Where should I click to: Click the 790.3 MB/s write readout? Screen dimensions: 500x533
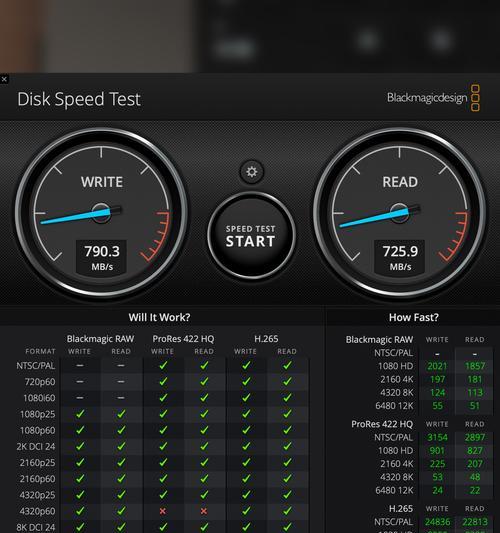click(x=102, y=257)
